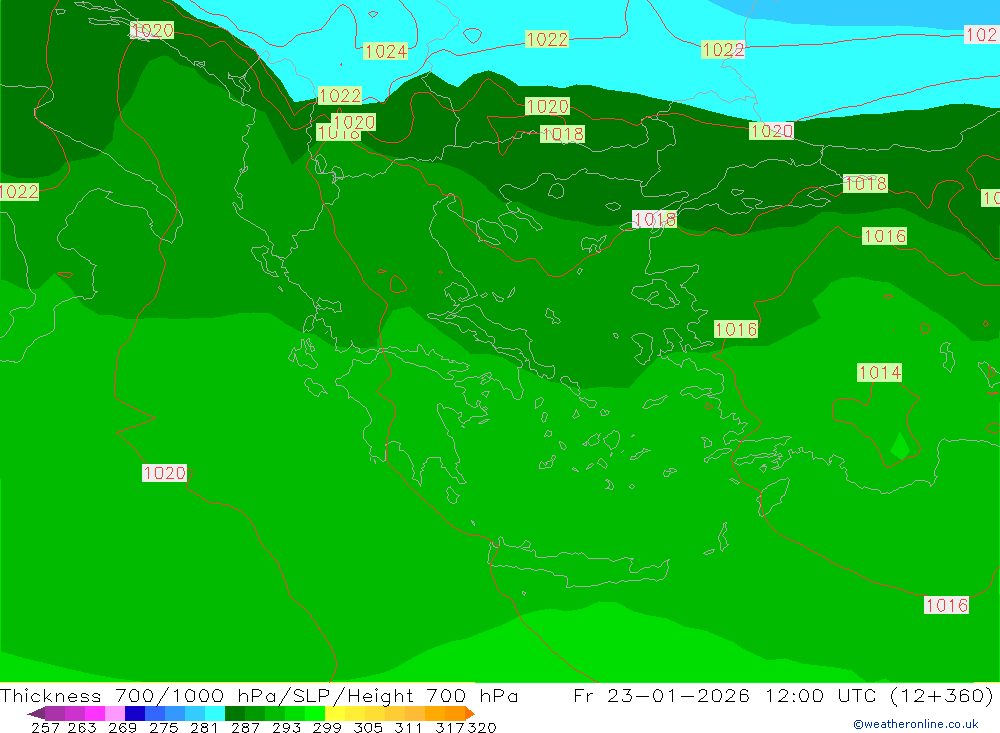The width and height of the screenshot is (1000, 733).
Task: Click the legend value 317
Action: 450,727
